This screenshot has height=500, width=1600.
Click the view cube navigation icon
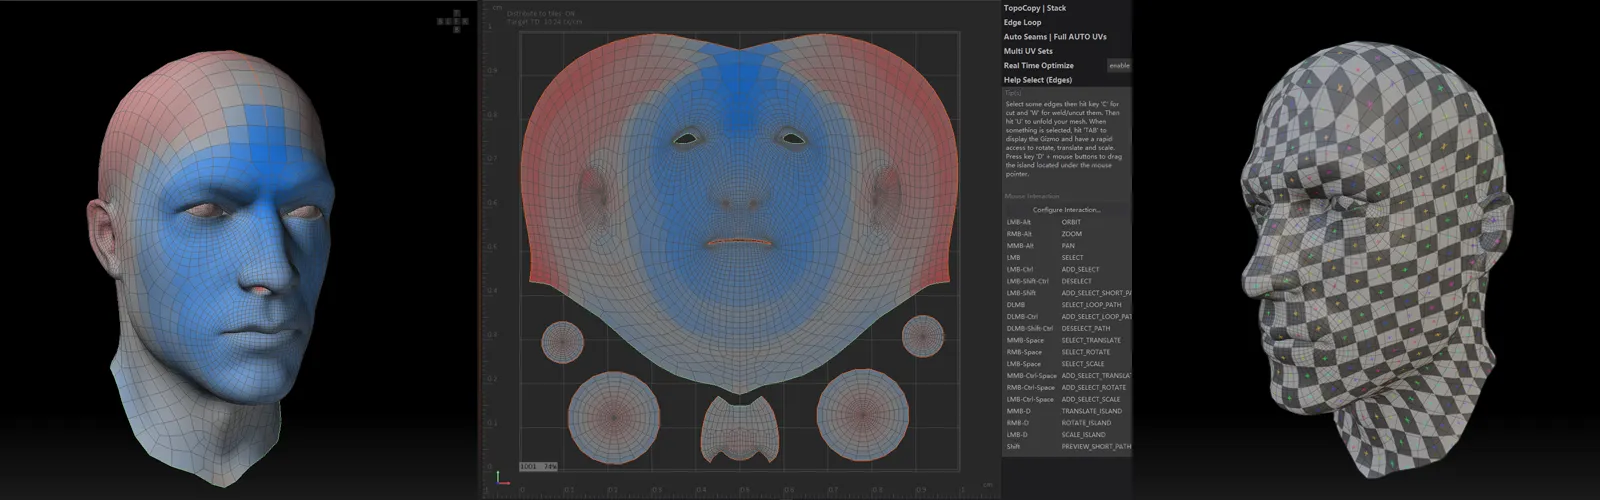453,21
